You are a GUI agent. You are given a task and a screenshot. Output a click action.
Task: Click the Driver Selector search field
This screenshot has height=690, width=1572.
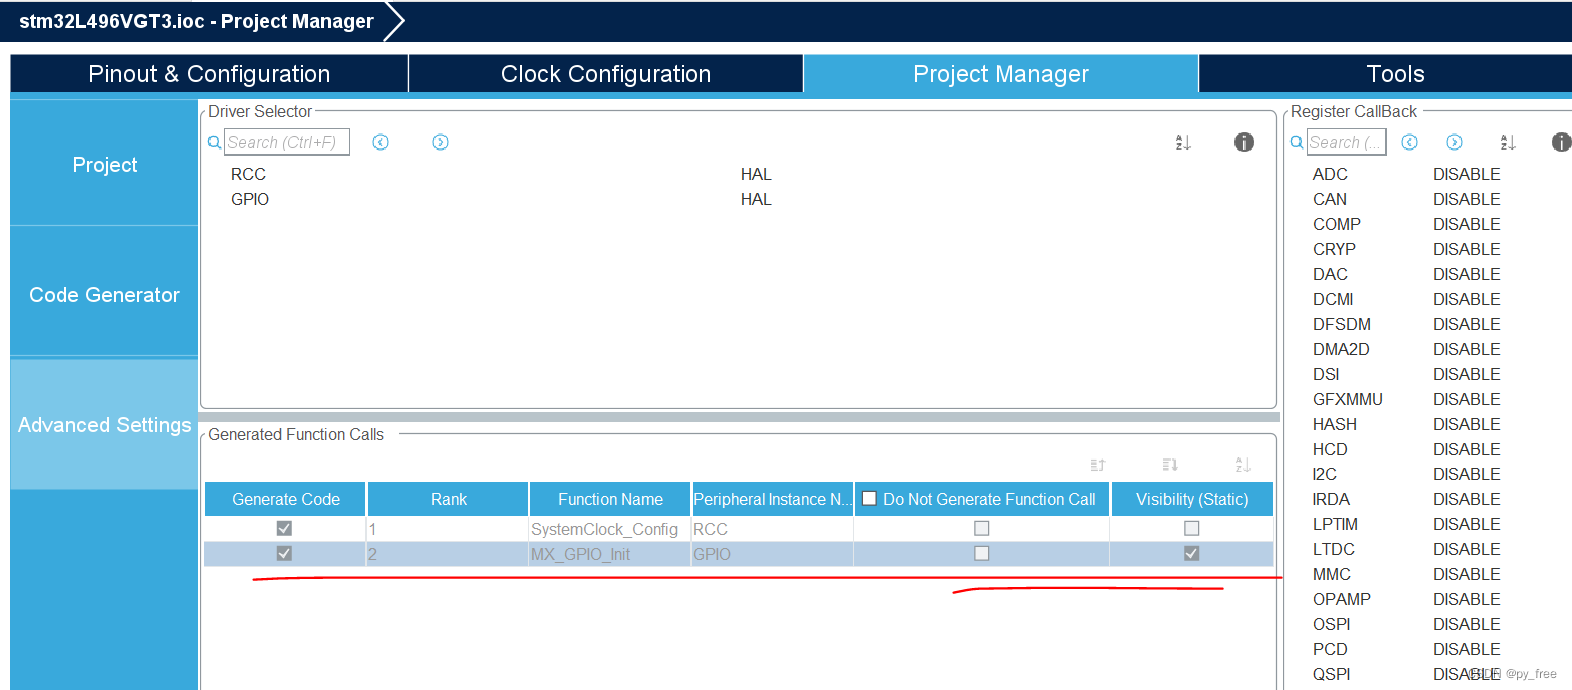pyautogui.click(x=287, y=142)
